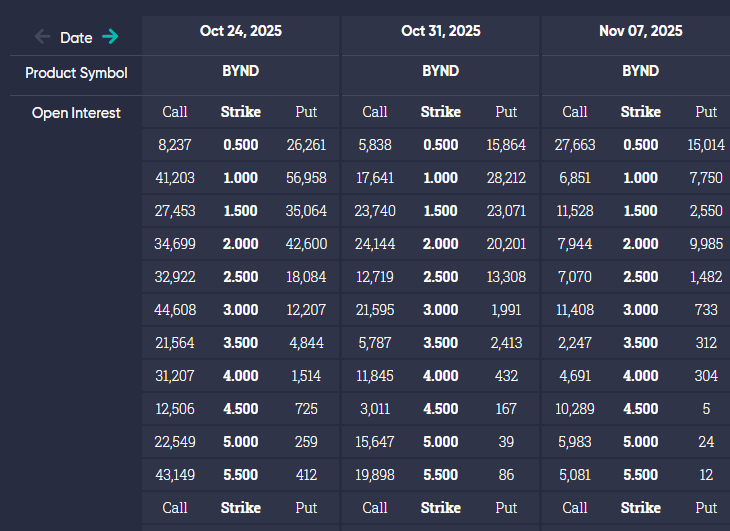Click the teal right arrow for next dates
This screenshot has height=531, width=730.
[110, 37]
